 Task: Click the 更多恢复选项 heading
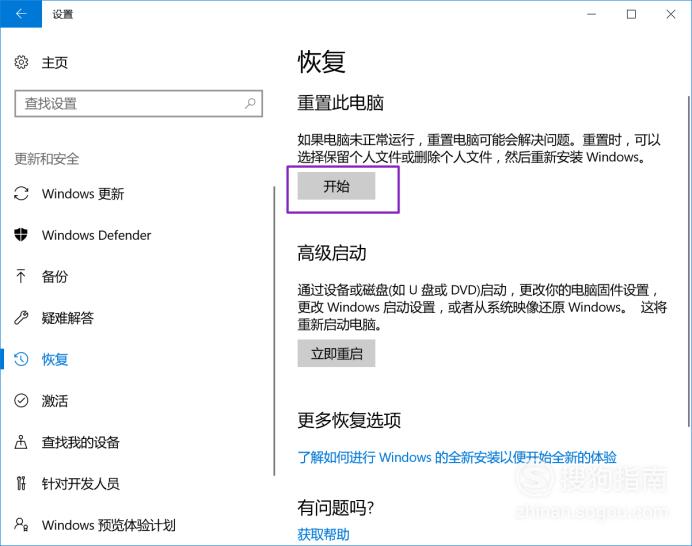point(349,420)
